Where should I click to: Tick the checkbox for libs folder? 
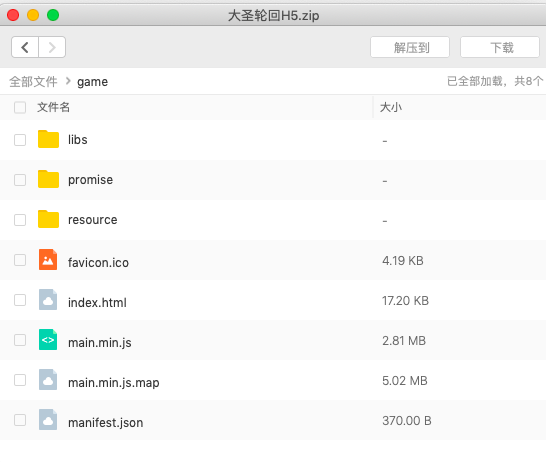20,140
